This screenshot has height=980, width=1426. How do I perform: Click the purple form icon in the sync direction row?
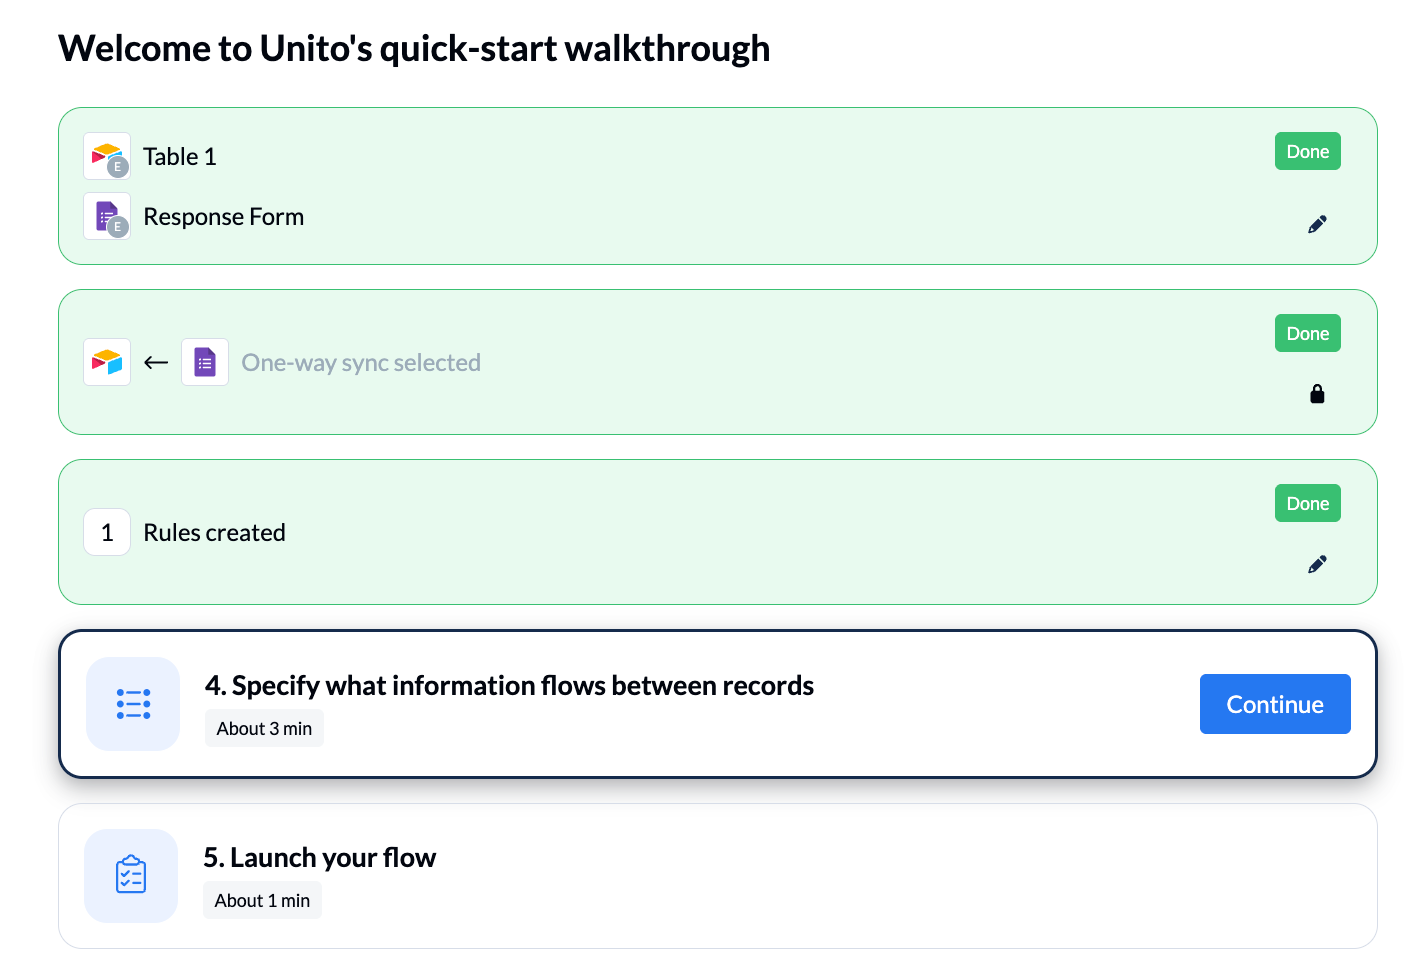pyautogui.click(x=205, y=362)
